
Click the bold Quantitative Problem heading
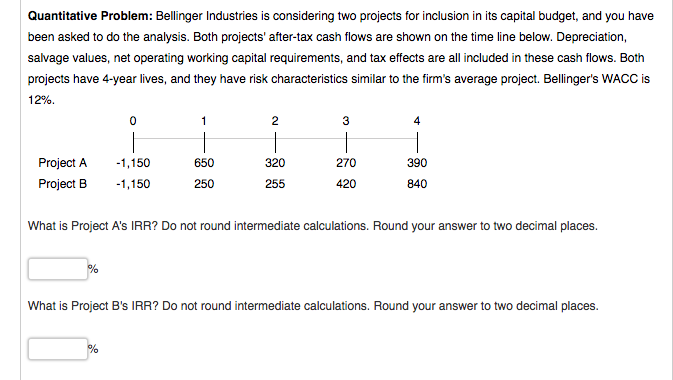pos(90,16)
